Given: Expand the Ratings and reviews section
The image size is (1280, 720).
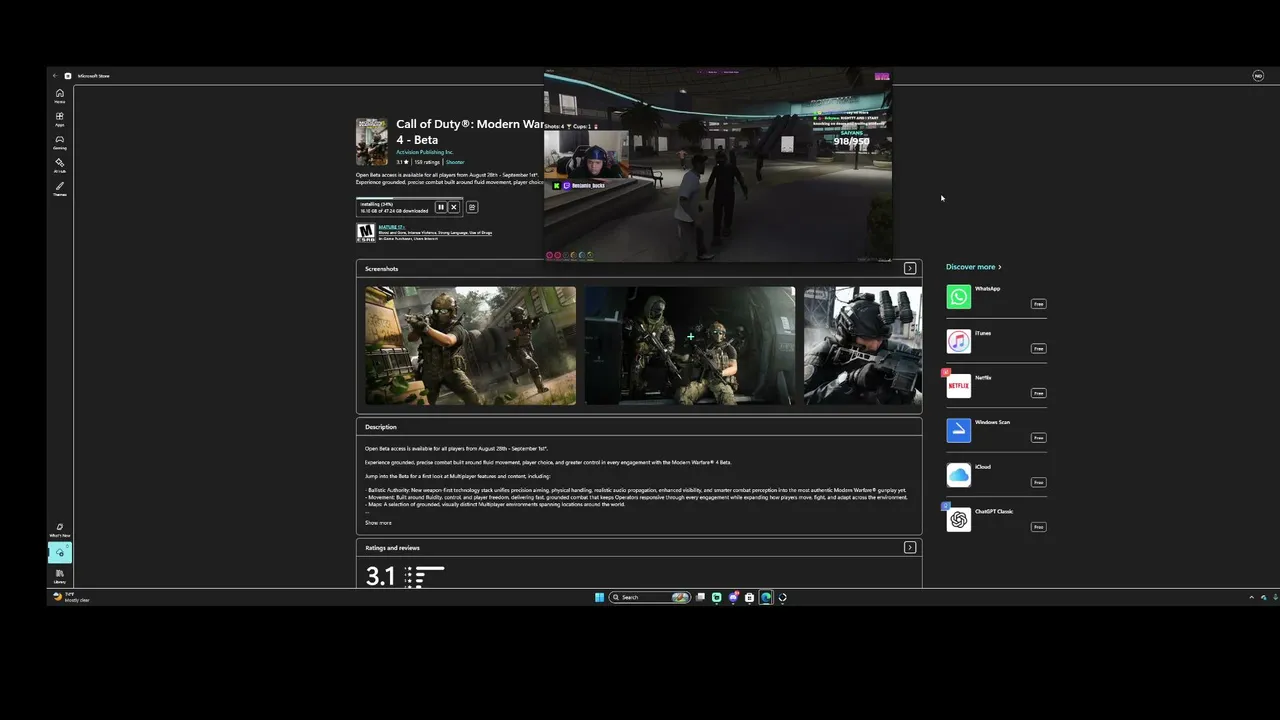Looking at the screenshot, I should pyautogui.click(x=910, y=547).
